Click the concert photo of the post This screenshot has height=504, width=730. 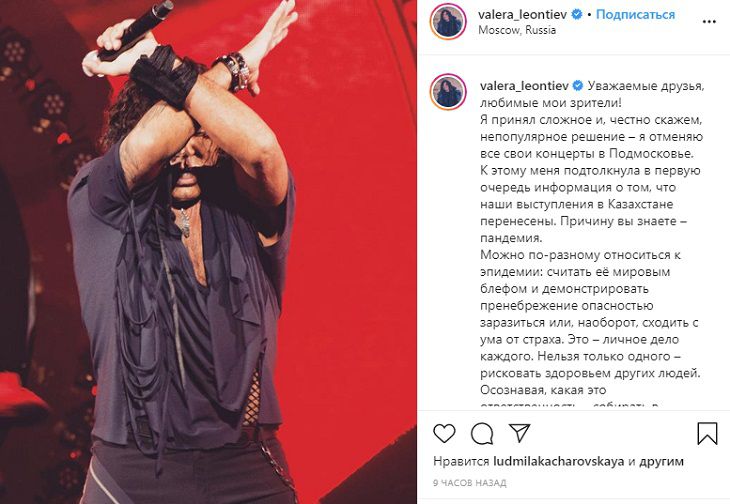point(208,252)
